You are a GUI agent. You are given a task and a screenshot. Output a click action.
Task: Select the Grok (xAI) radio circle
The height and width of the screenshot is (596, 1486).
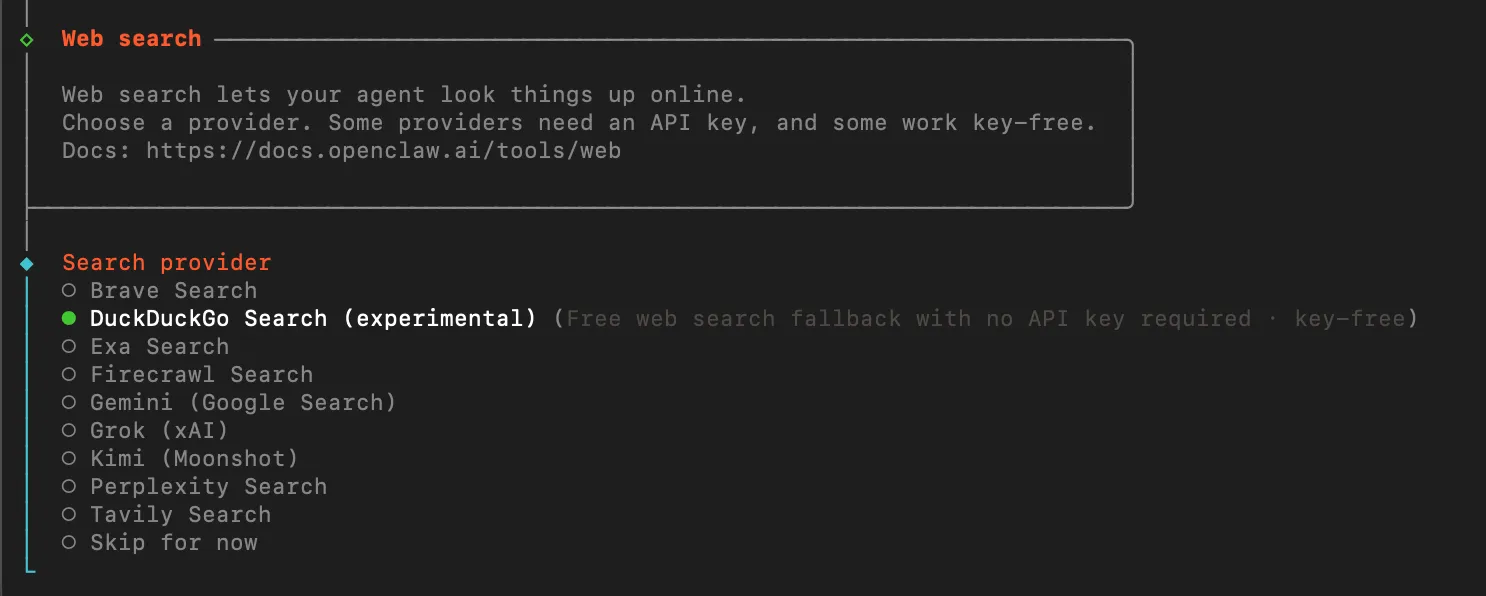pos(68,431)
